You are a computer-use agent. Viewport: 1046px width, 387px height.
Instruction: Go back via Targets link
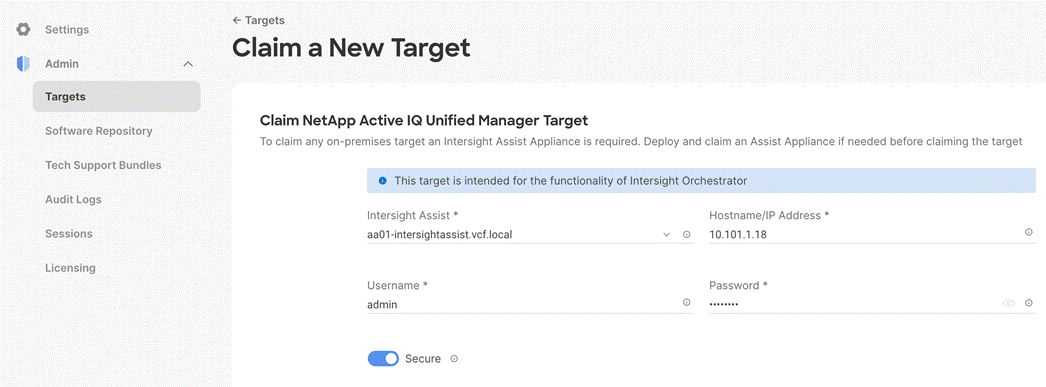[x=258, y=21]
